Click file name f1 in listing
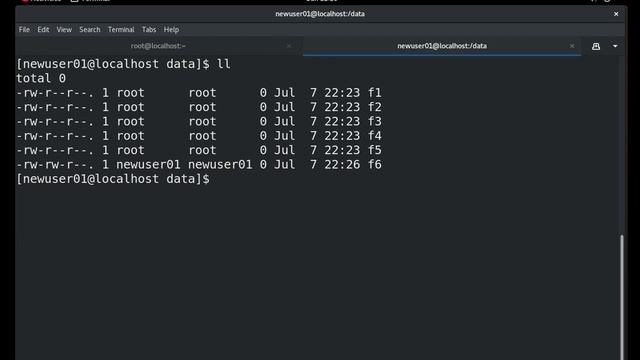Image resolution: width=640 pixels, height=360 pixels. coord(375,93)
